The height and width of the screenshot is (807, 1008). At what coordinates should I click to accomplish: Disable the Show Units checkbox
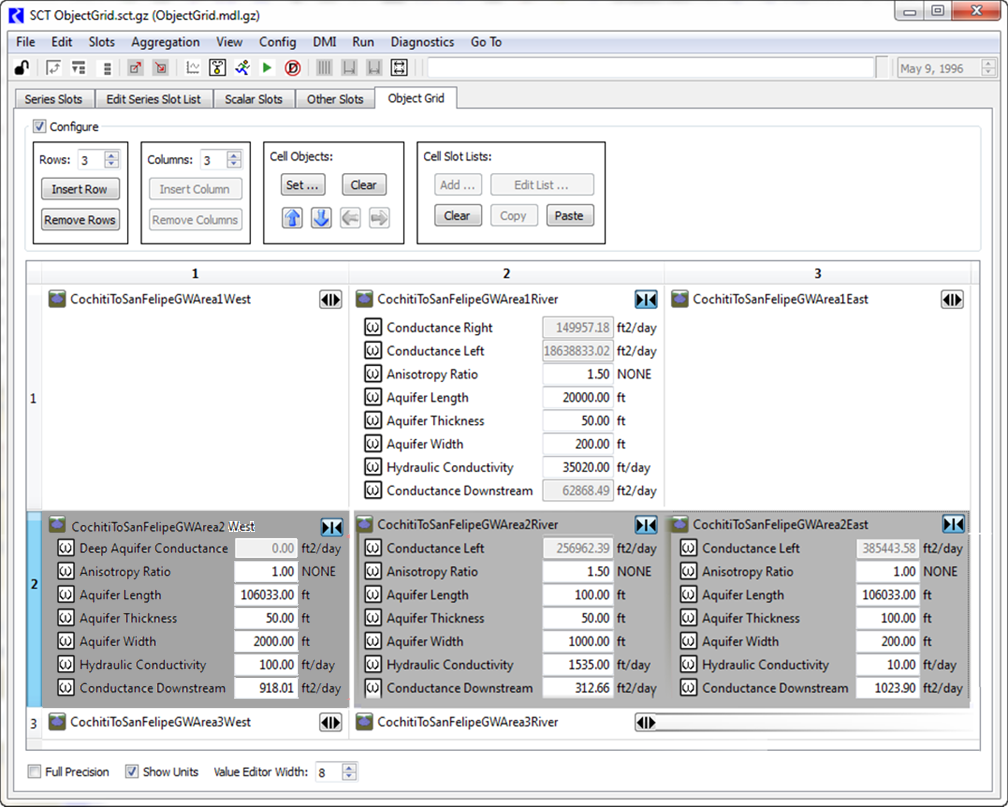pyautogui.click(x=132, y=772)
